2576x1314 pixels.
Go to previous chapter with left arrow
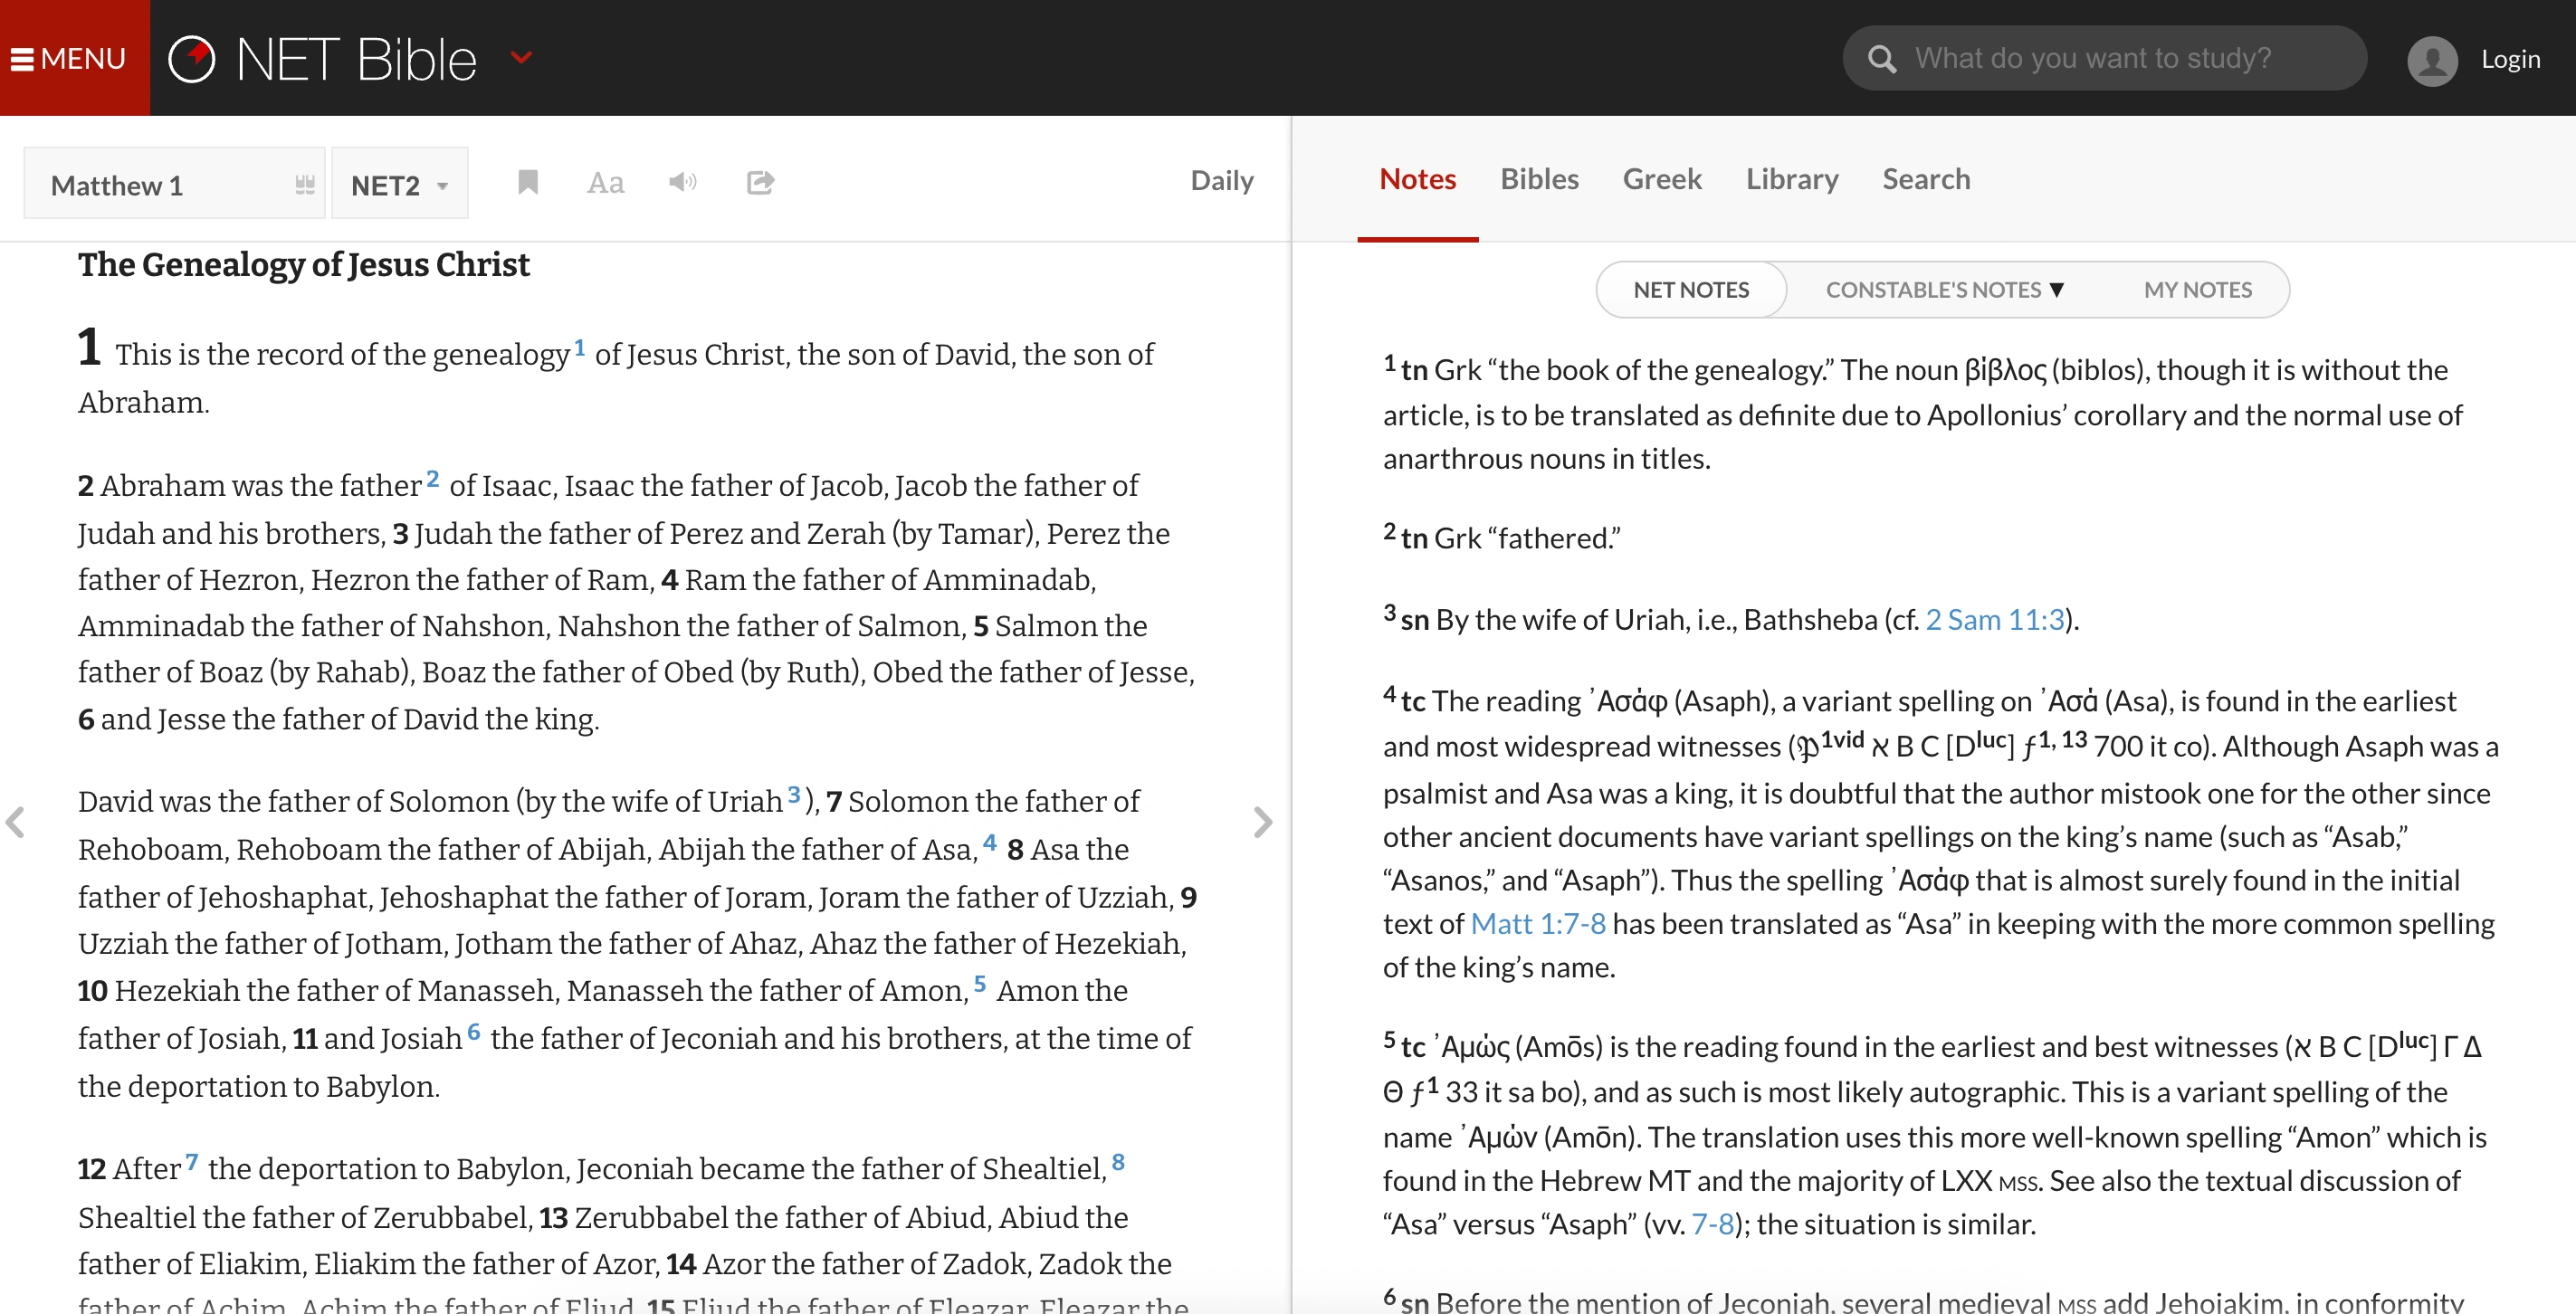(x=15, y=822)
